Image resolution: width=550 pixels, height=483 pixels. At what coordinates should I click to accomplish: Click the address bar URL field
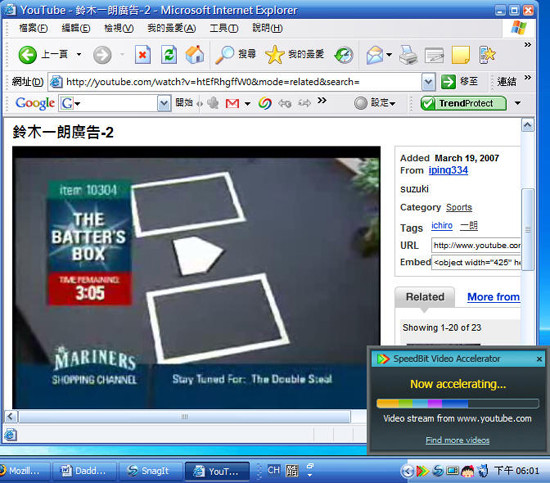coord(235,82)
